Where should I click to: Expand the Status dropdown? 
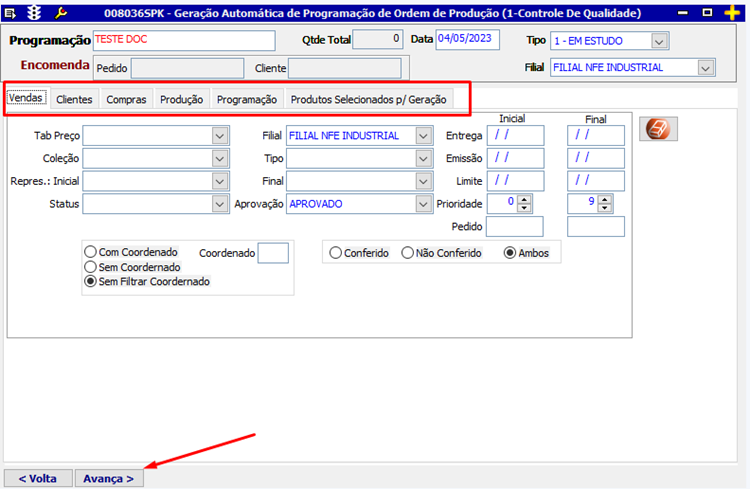220,204
